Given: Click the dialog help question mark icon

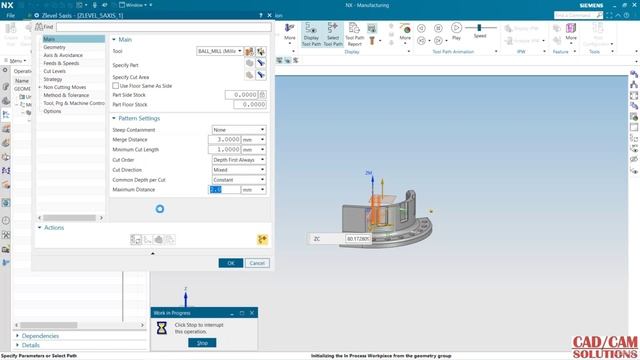Looking at the screenshot, I should point(261,15).
